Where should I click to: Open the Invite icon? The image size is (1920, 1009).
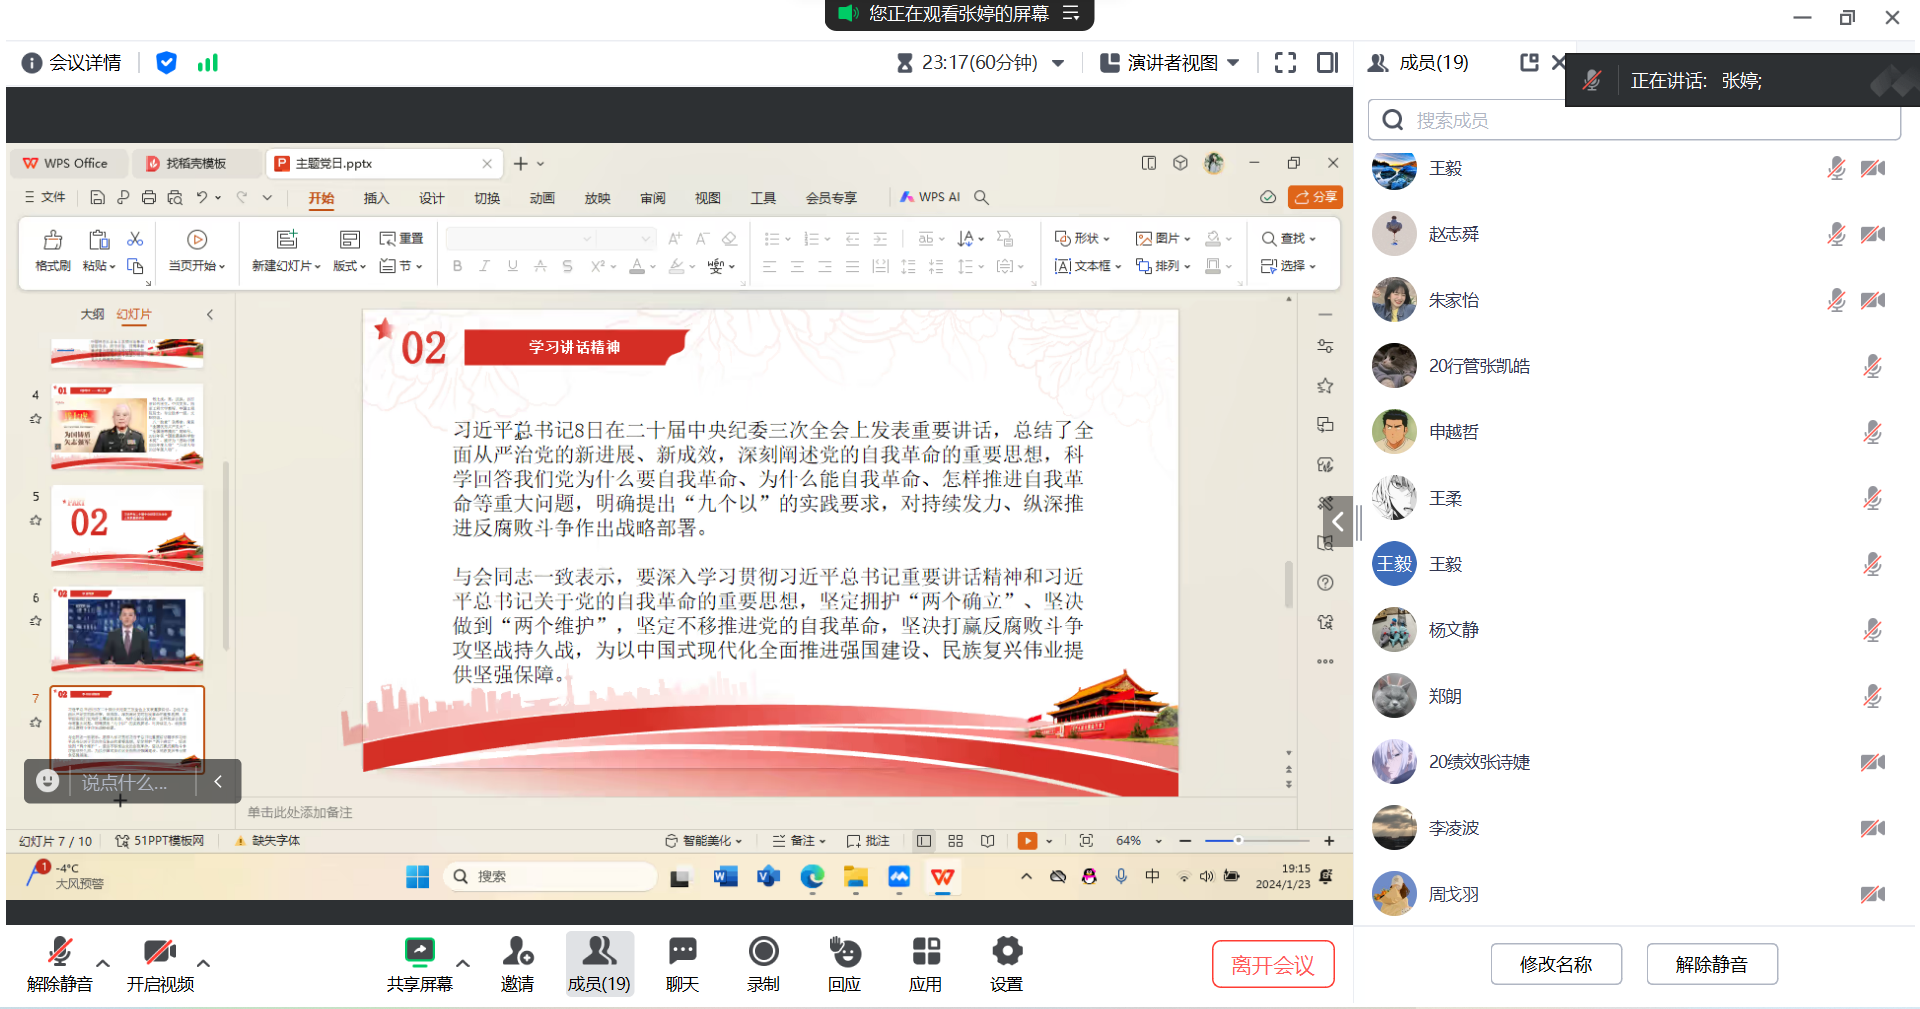(517, 952)
